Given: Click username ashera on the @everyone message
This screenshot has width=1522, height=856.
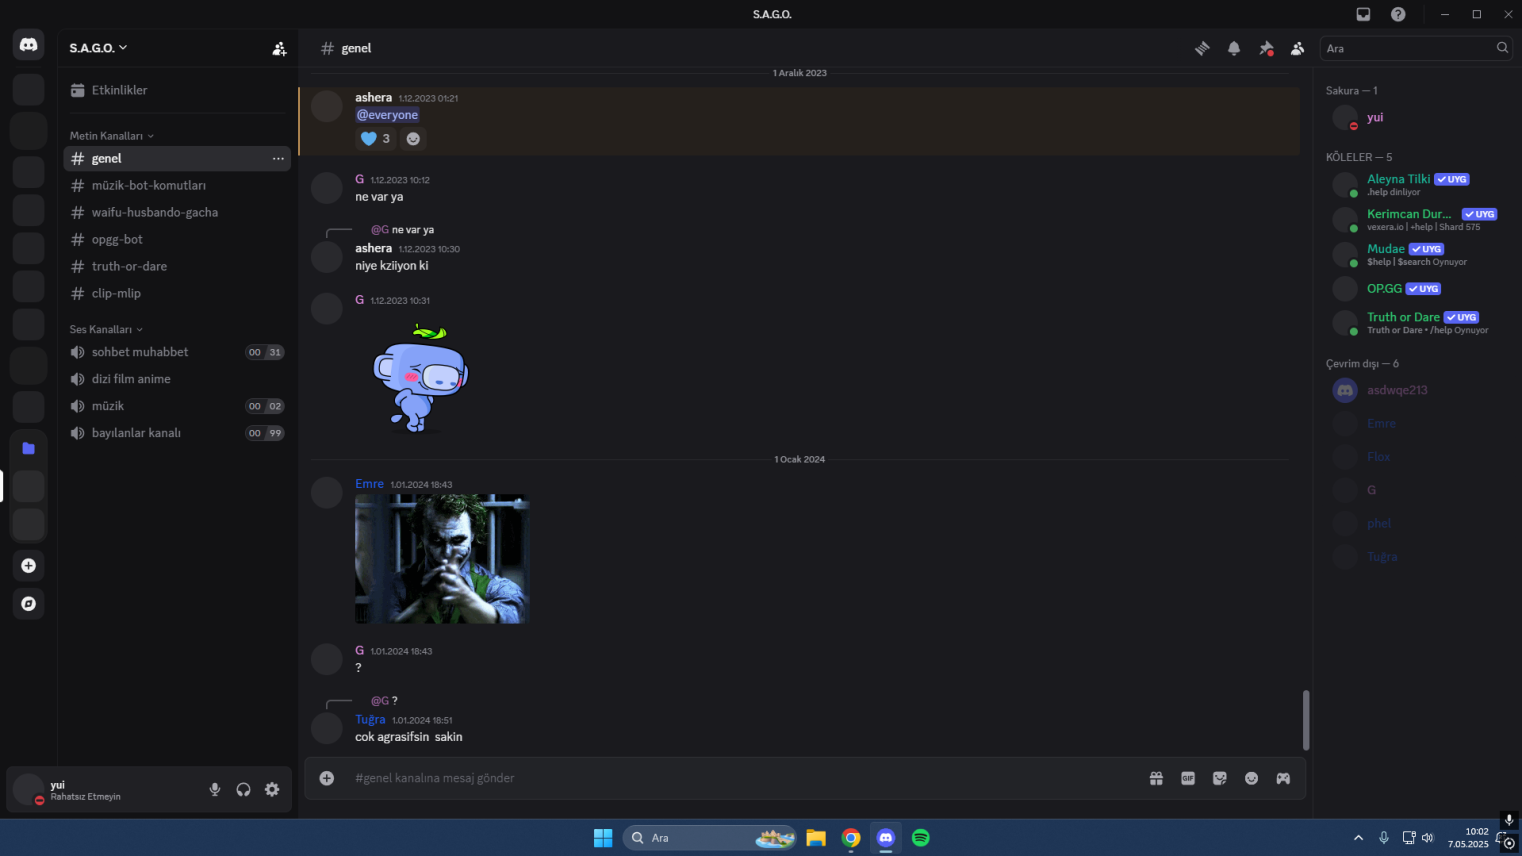Looking at the screenshot, I should (x=373, y=97).
